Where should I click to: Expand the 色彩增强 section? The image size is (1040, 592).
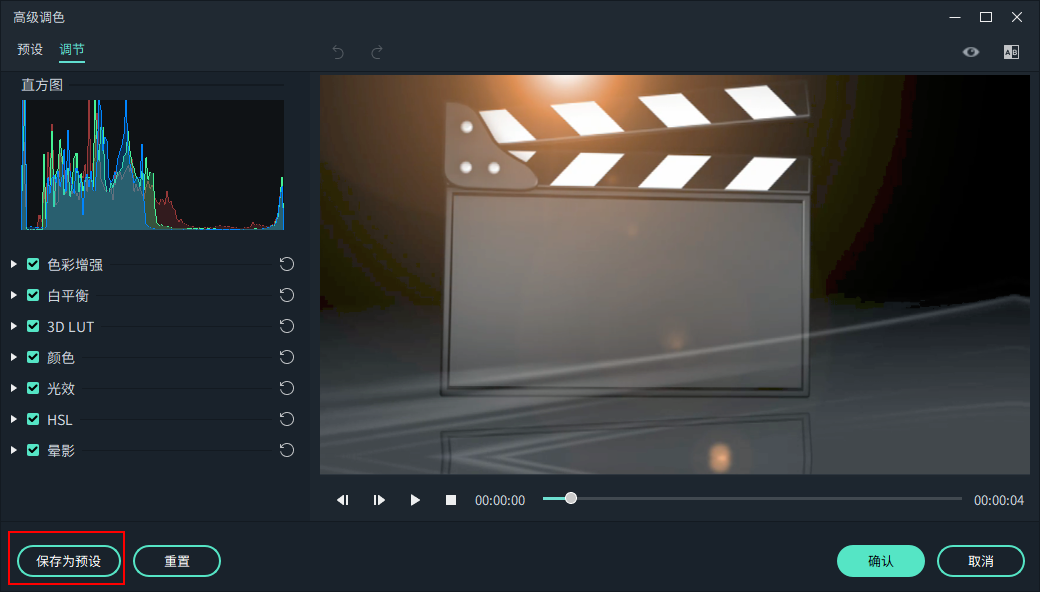(14, 264)
